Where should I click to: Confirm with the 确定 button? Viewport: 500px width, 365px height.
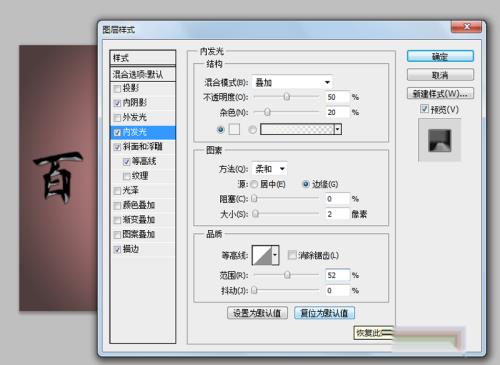pyautogui.click(x=440, y=56)
